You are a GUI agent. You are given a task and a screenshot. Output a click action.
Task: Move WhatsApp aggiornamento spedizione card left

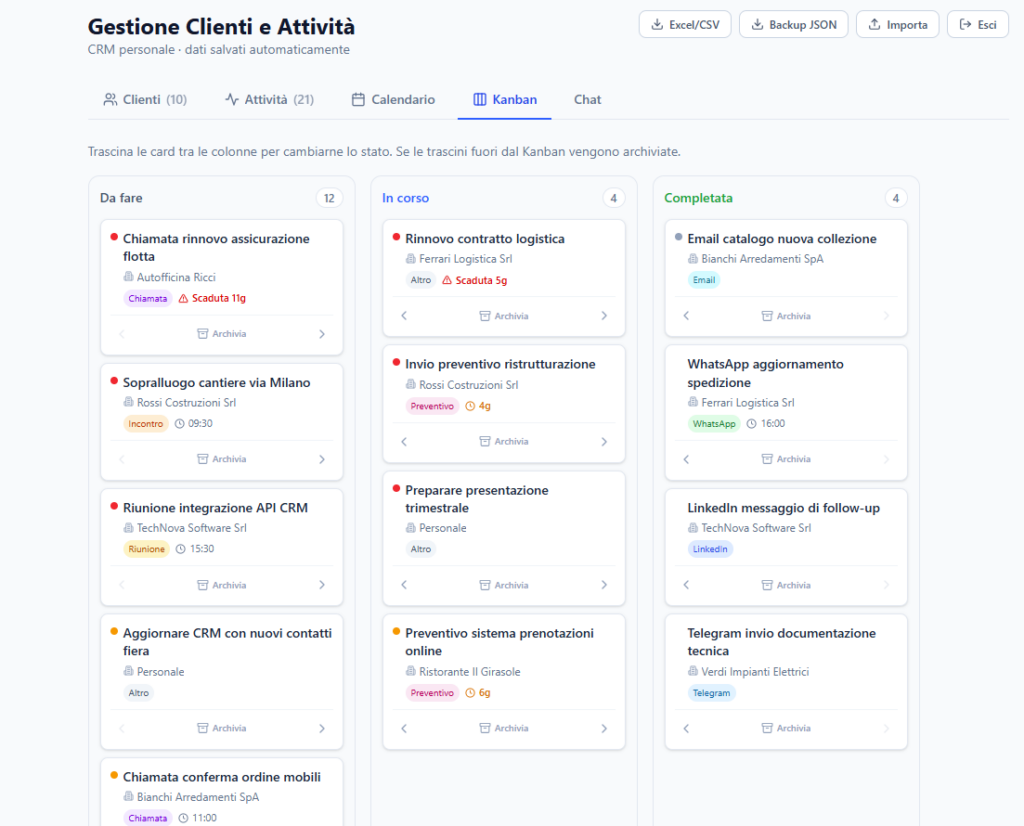(686, 459)
